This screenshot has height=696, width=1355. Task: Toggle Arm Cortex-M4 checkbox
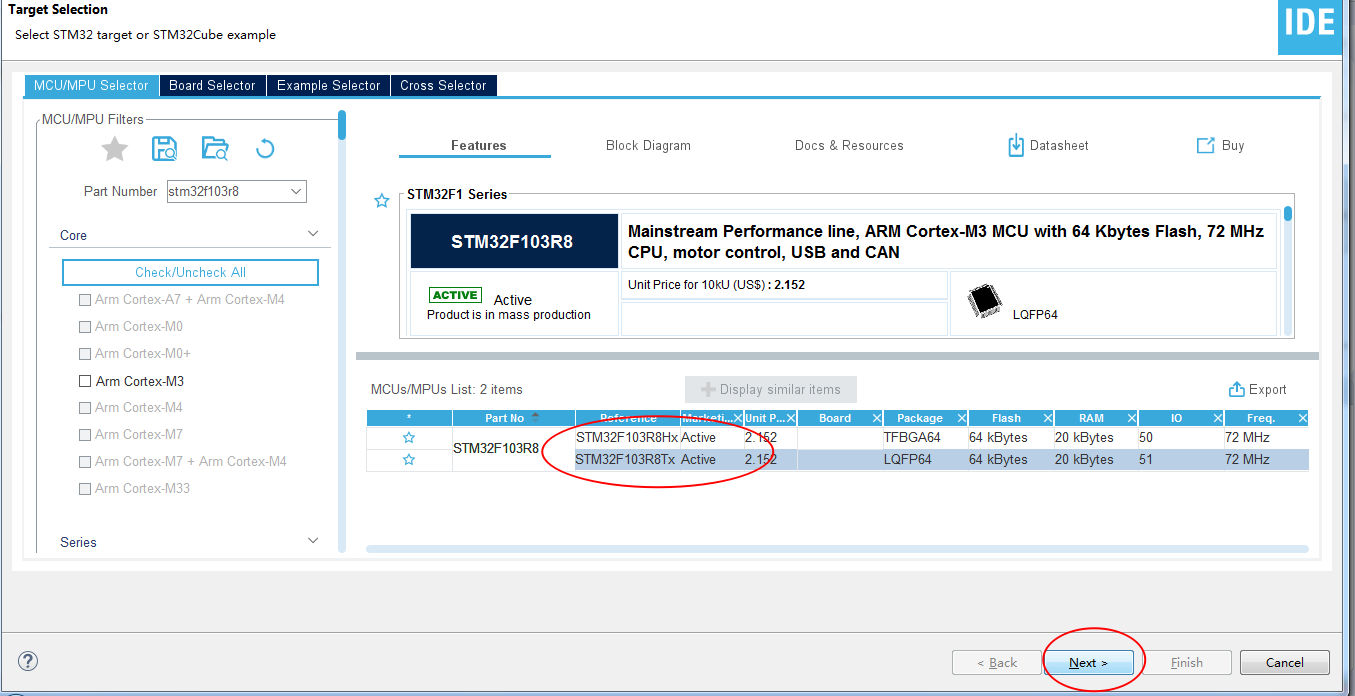[x=85, y=407]
